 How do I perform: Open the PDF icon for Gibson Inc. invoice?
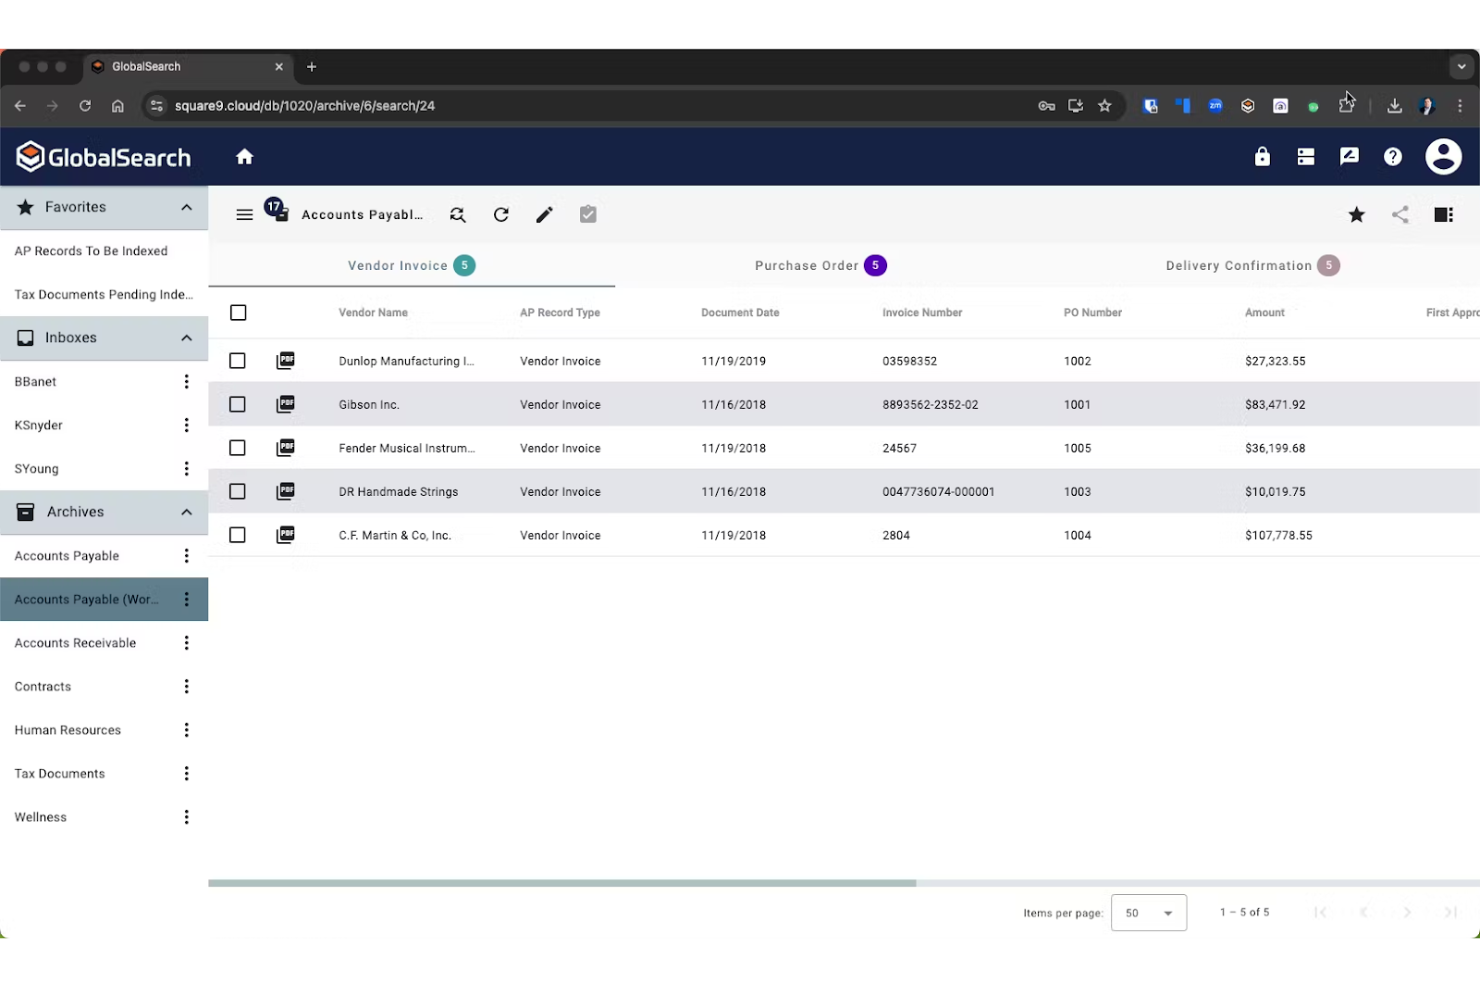click(286, 404)
